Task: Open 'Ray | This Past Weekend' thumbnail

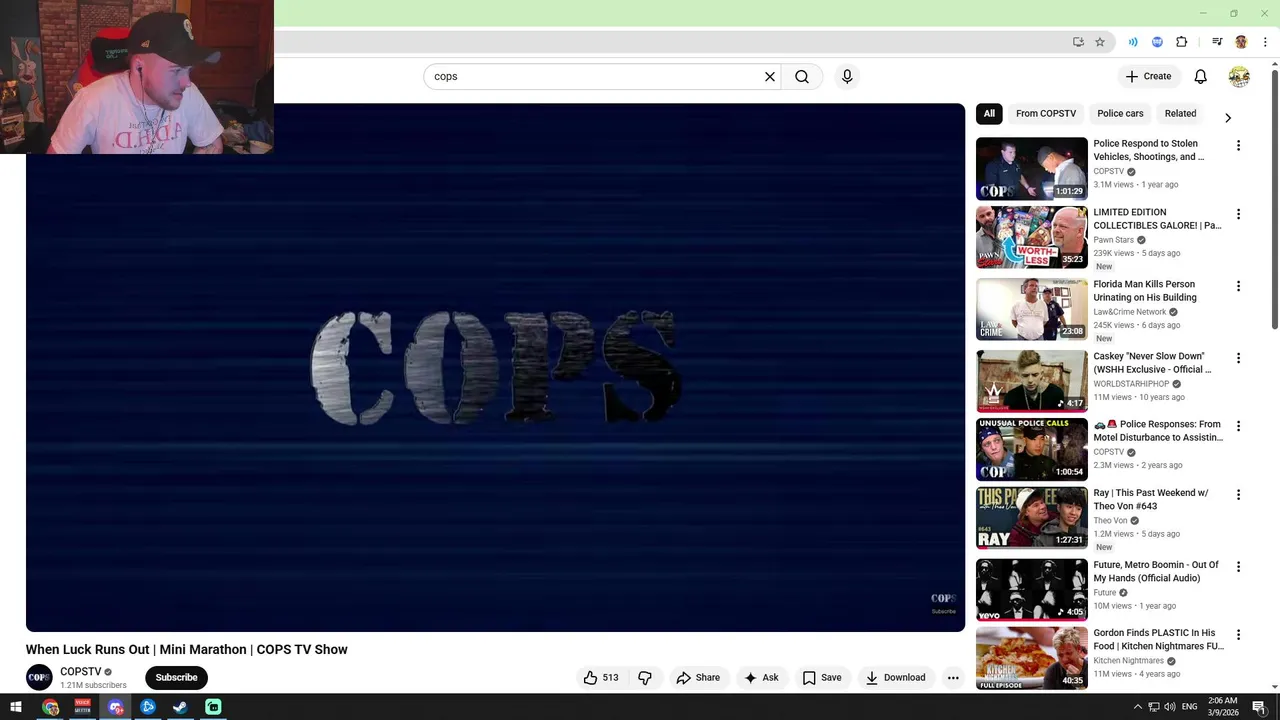Action: [x=1031, y=518]
